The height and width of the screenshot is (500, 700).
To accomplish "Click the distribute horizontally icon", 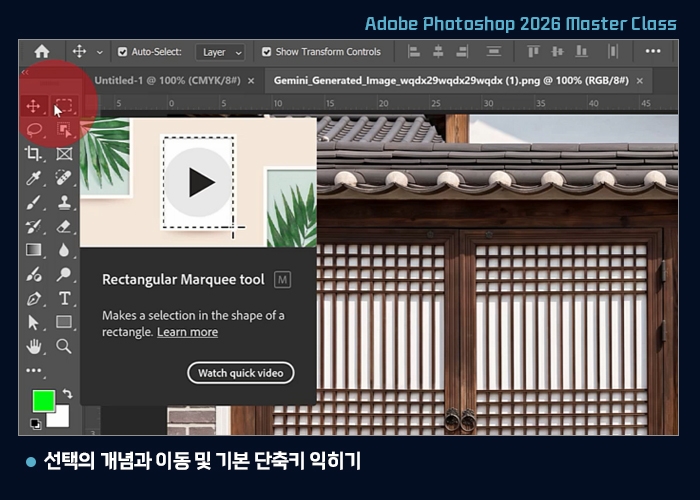I will [x=613, y=52].
